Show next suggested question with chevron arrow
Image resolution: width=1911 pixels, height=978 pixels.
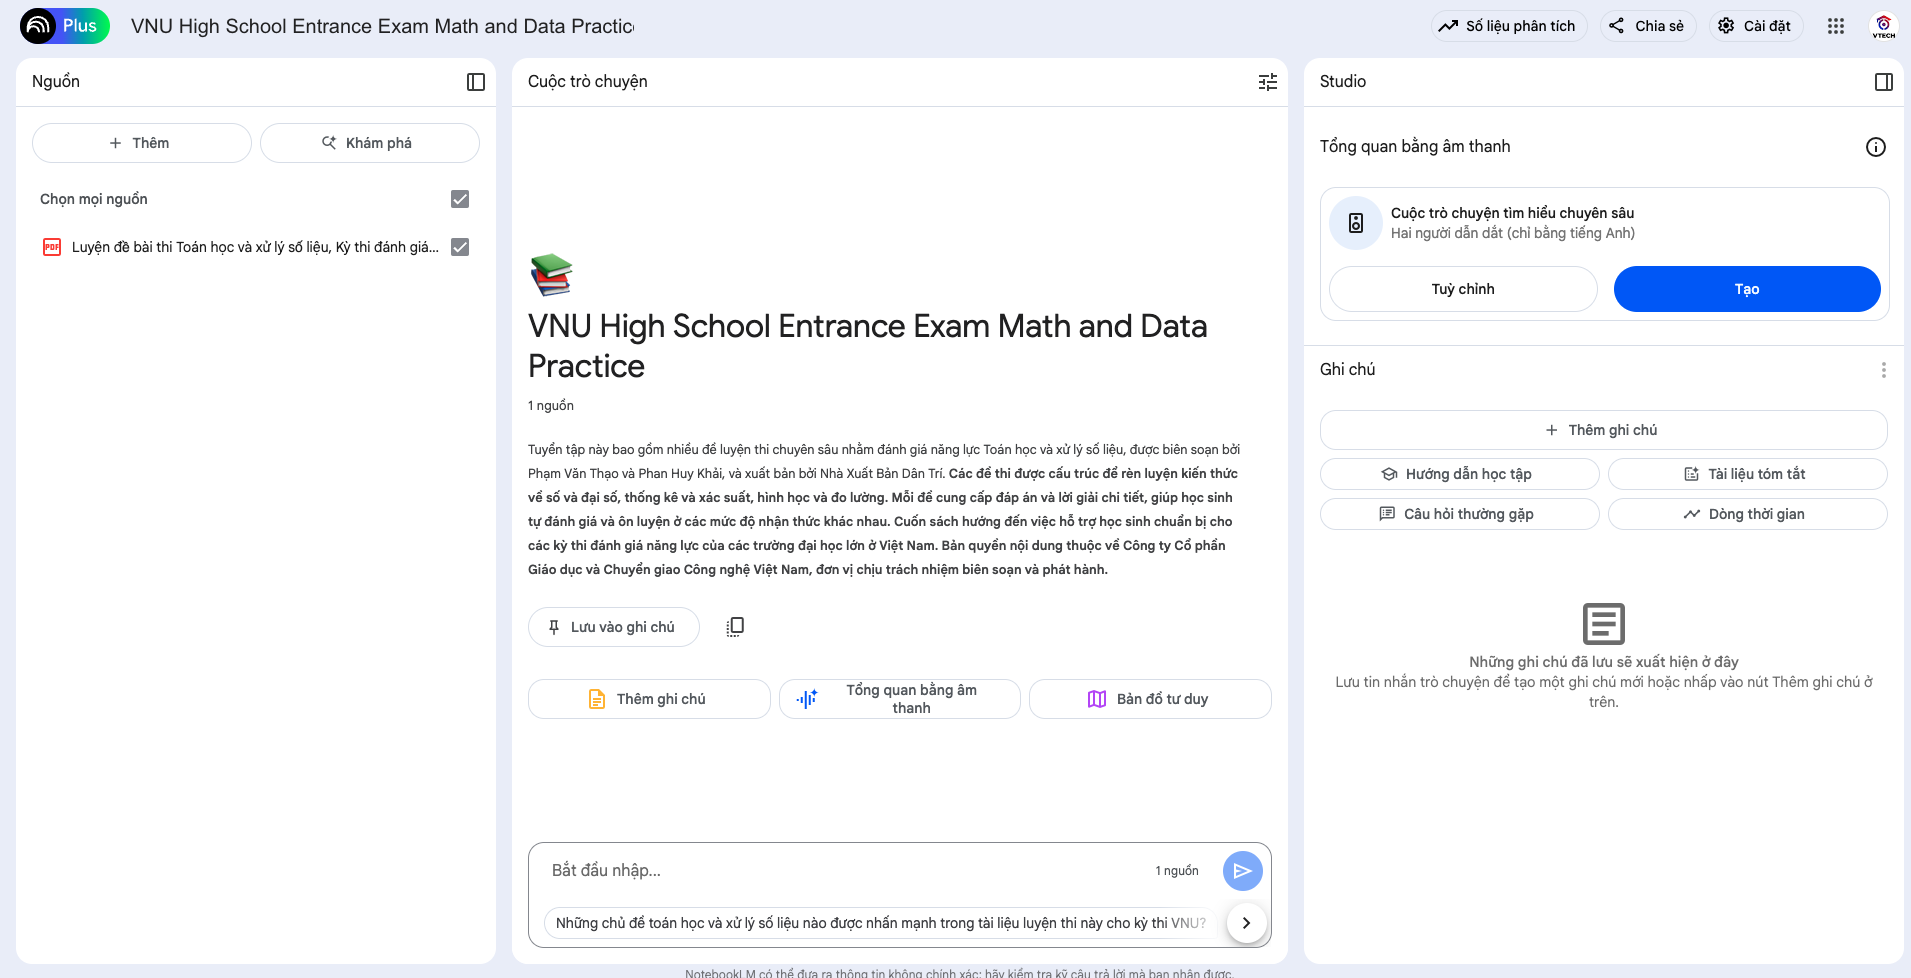[1246, 923]
